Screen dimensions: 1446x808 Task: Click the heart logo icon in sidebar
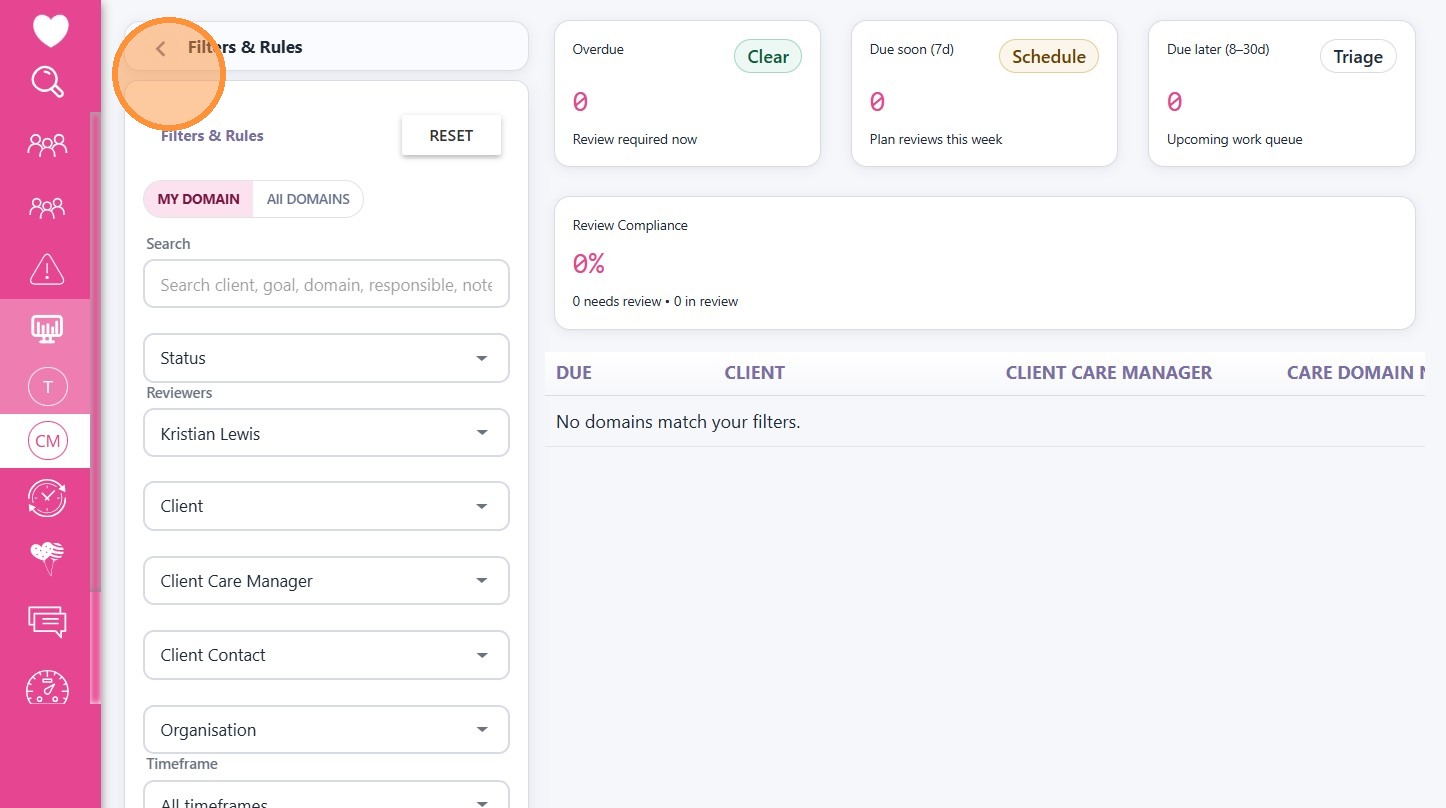50,31
